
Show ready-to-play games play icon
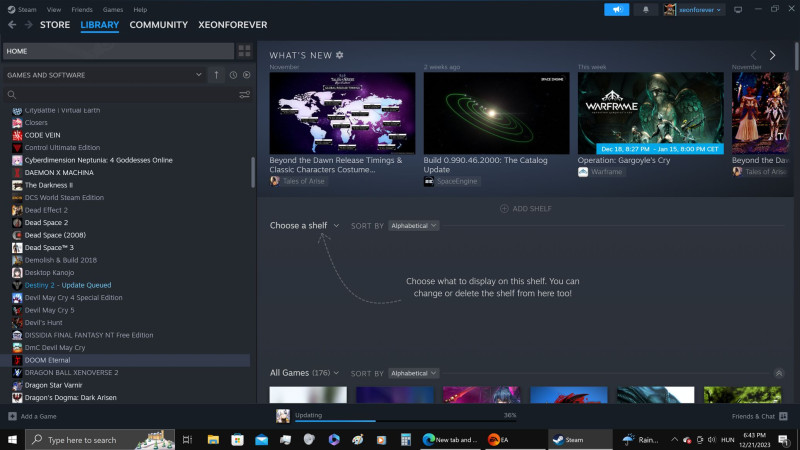coord(246,75)
